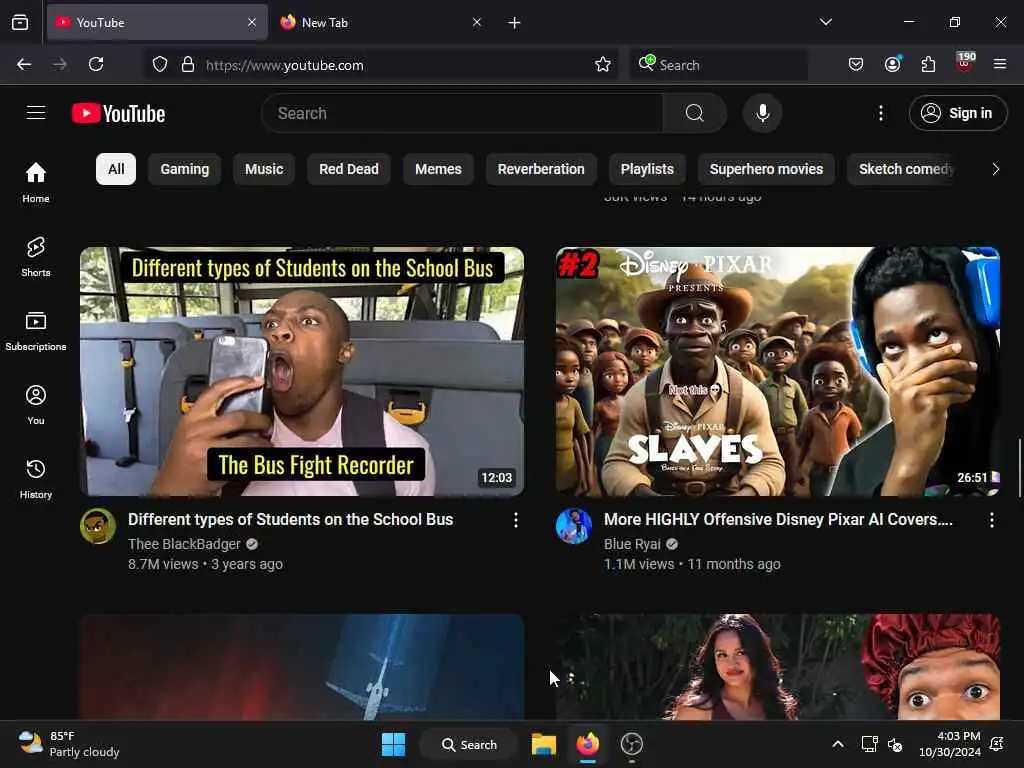Open OBS Studio from taskbar
Screen dimensions: 1024x768
click(x=632, y=744)
